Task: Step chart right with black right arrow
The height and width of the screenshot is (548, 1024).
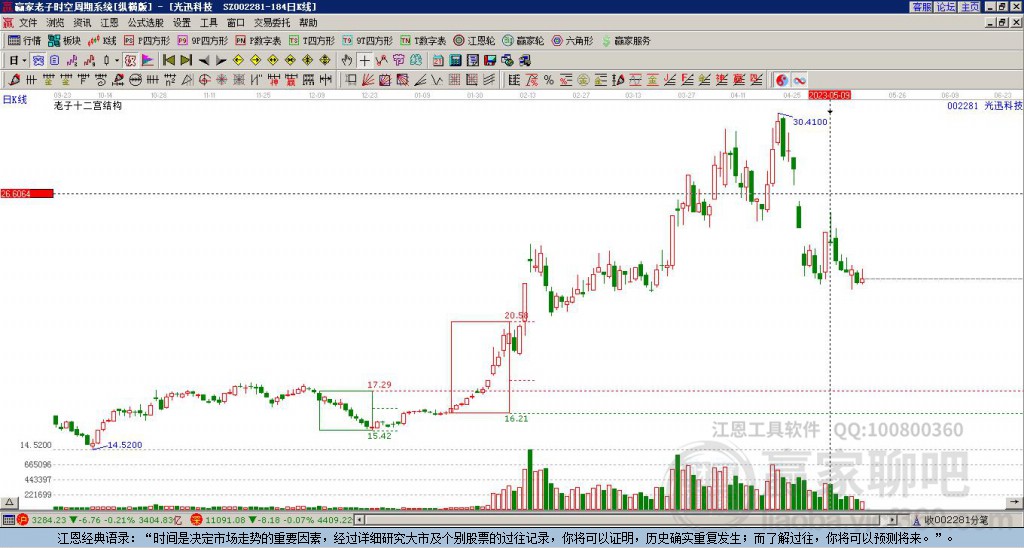Action: click(x=221, y=61)
